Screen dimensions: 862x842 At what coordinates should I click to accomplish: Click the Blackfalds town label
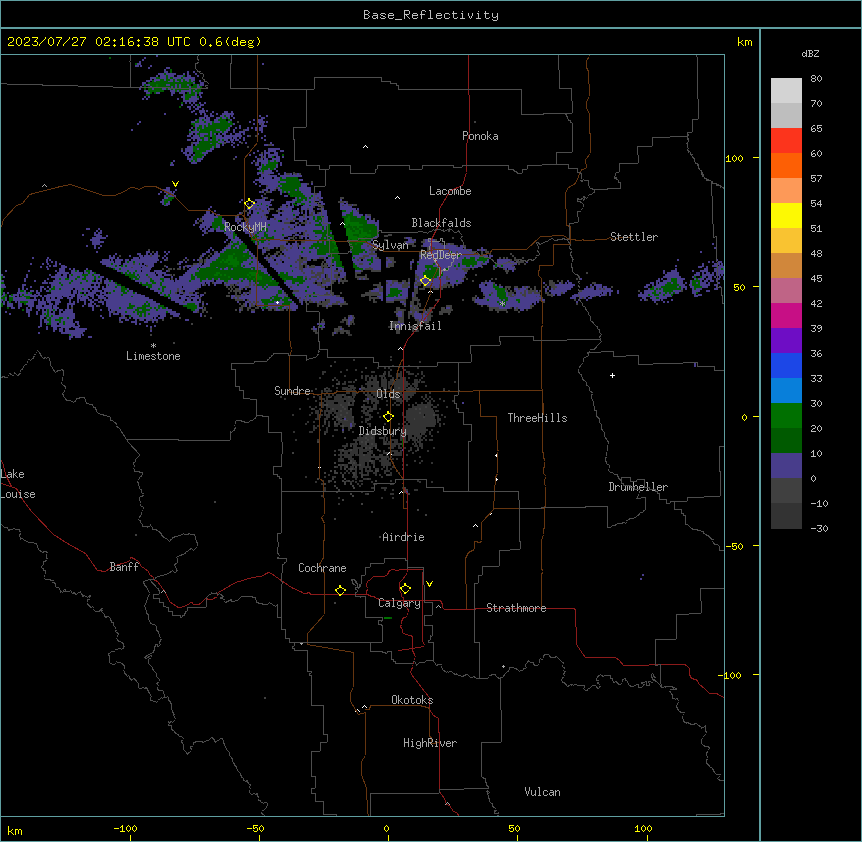tap(441, 223)
